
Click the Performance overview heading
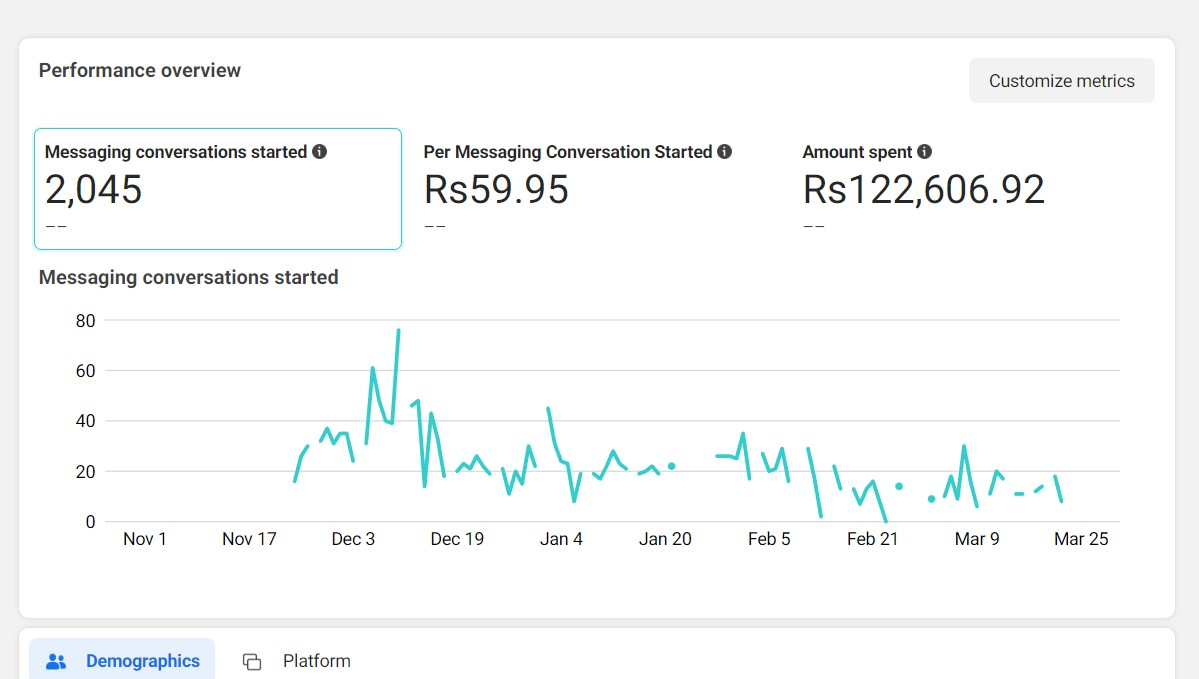coord(140,70)
